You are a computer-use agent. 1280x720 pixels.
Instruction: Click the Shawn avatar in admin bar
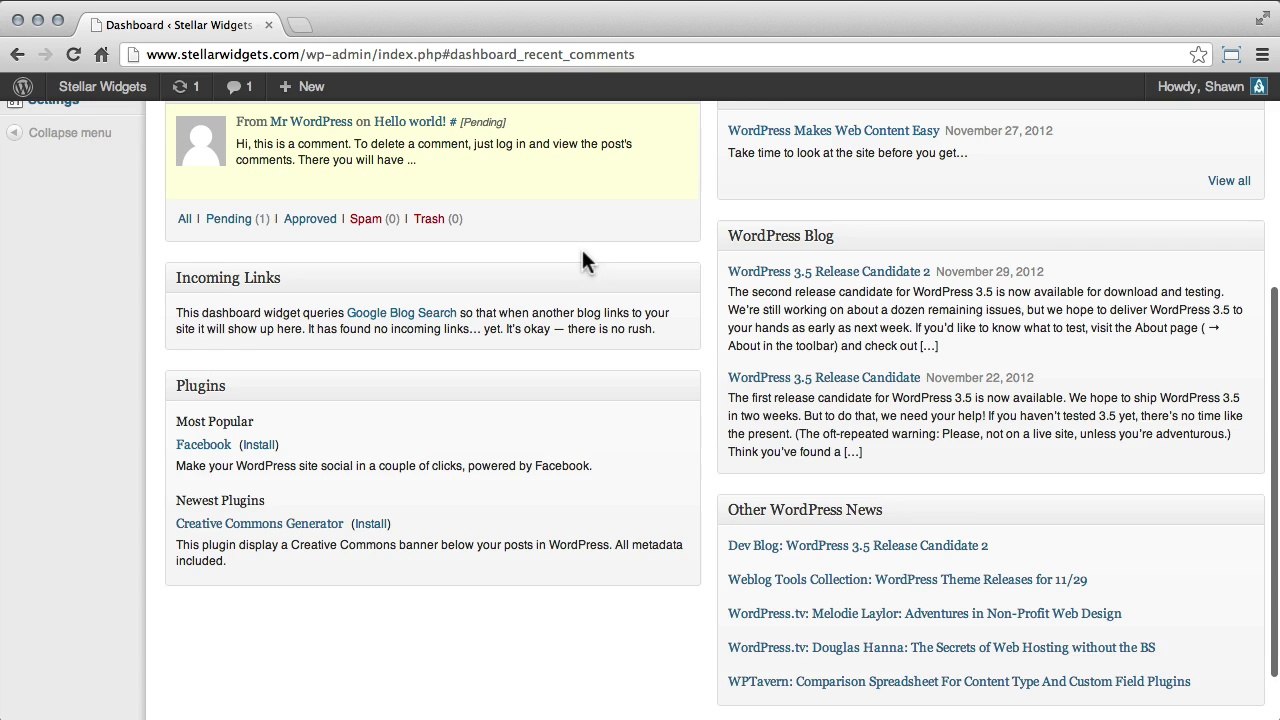pyautogui.click(x=1259, y=87)
